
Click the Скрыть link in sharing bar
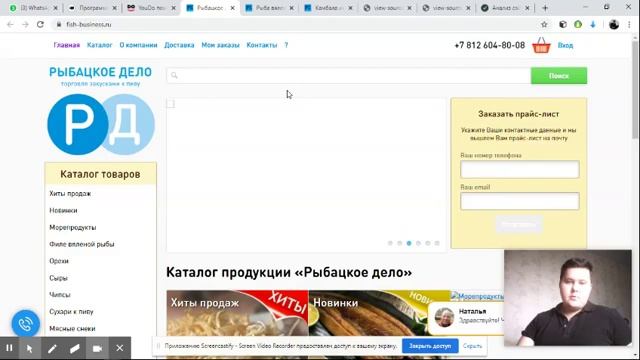473,346
